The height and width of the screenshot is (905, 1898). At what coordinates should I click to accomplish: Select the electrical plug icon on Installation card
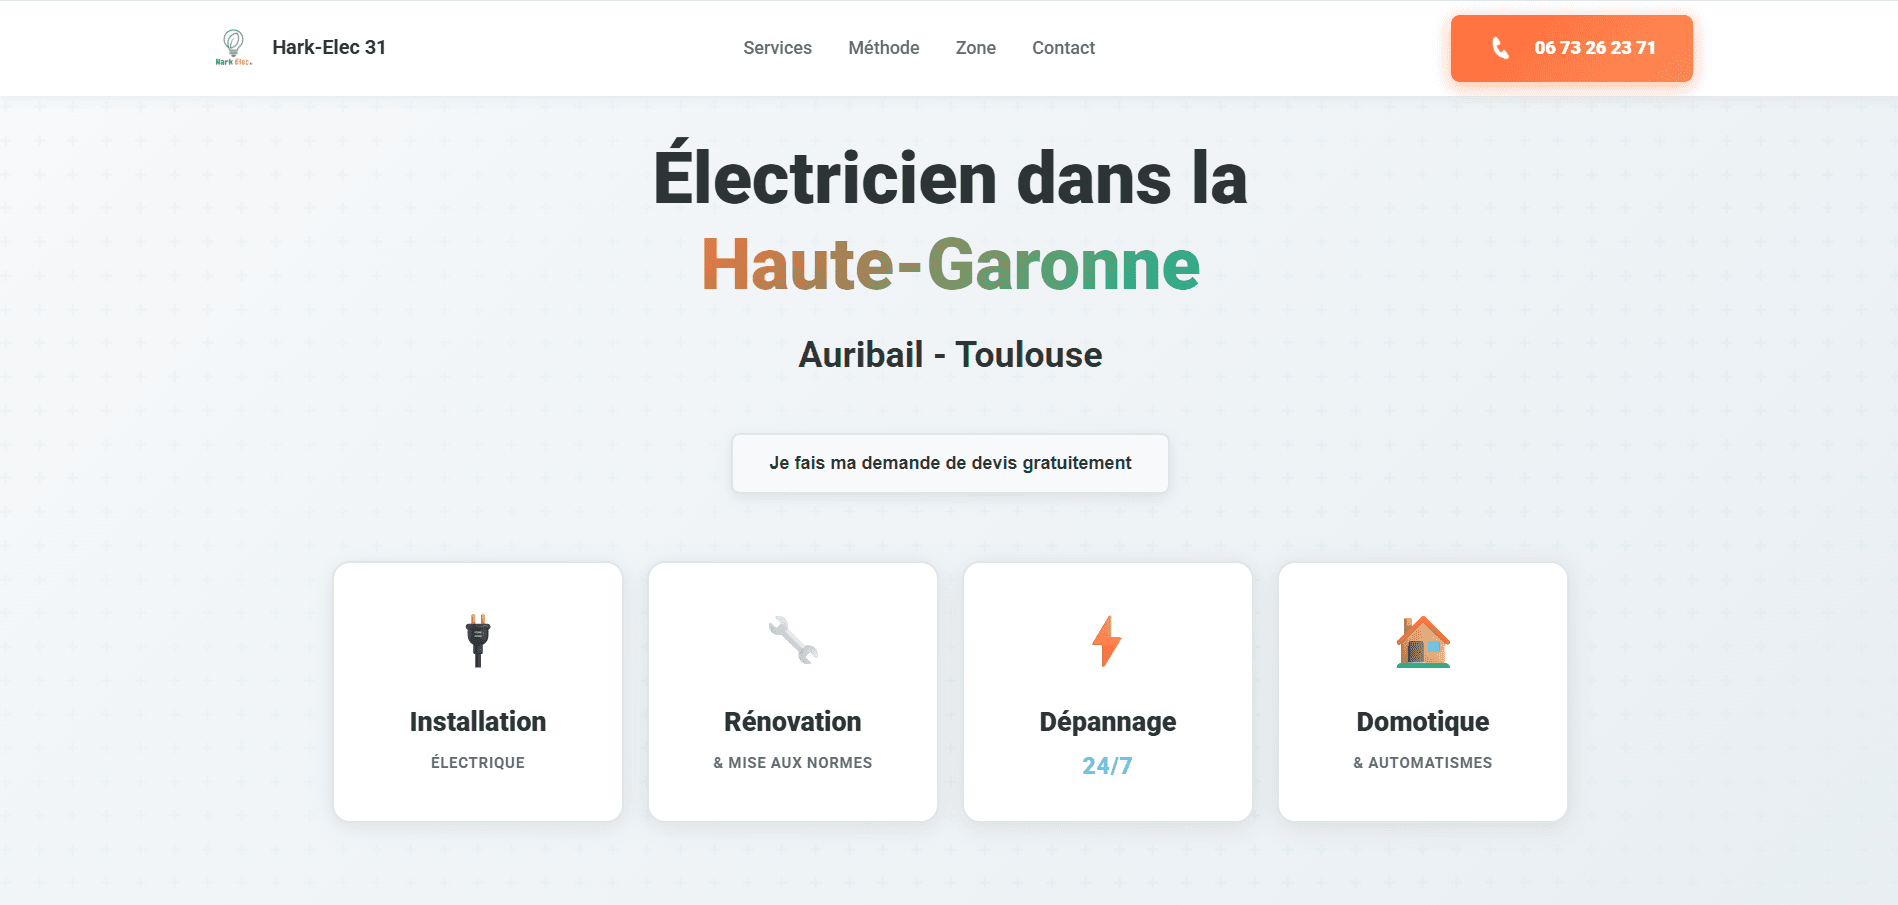coord(477,640)
